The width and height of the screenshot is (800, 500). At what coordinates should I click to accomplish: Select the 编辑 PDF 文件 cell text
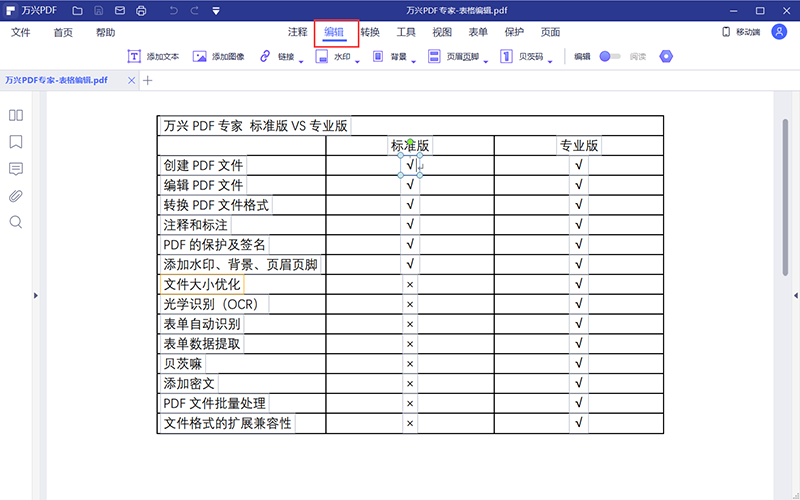tap(203, 185)
